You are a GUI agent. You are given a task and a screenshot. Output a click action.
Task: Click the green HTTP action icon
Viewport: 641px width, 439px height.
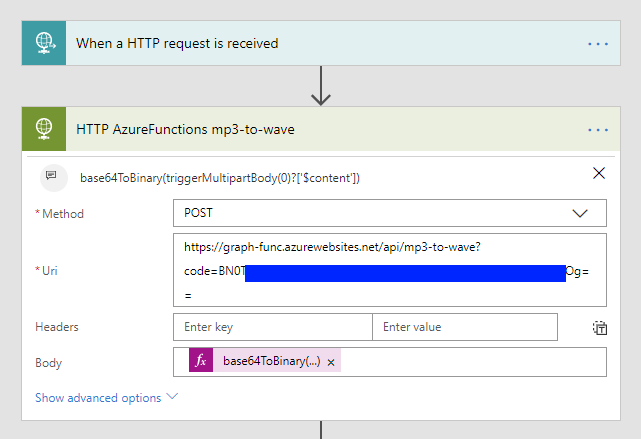pos(43,129)
